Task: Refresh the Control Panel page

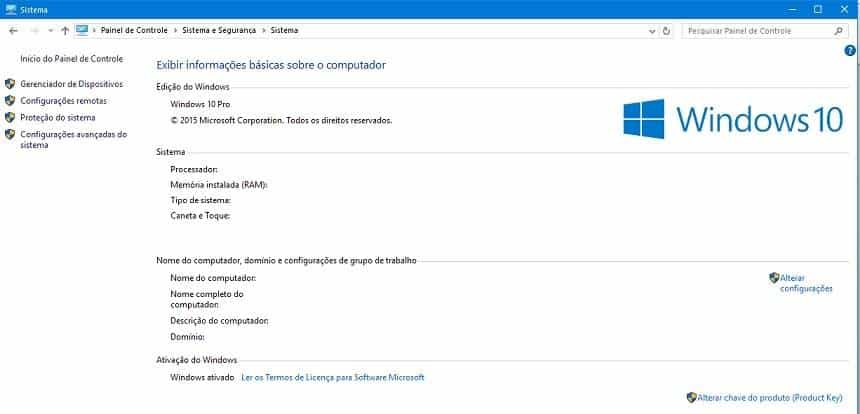Action: 667,31
